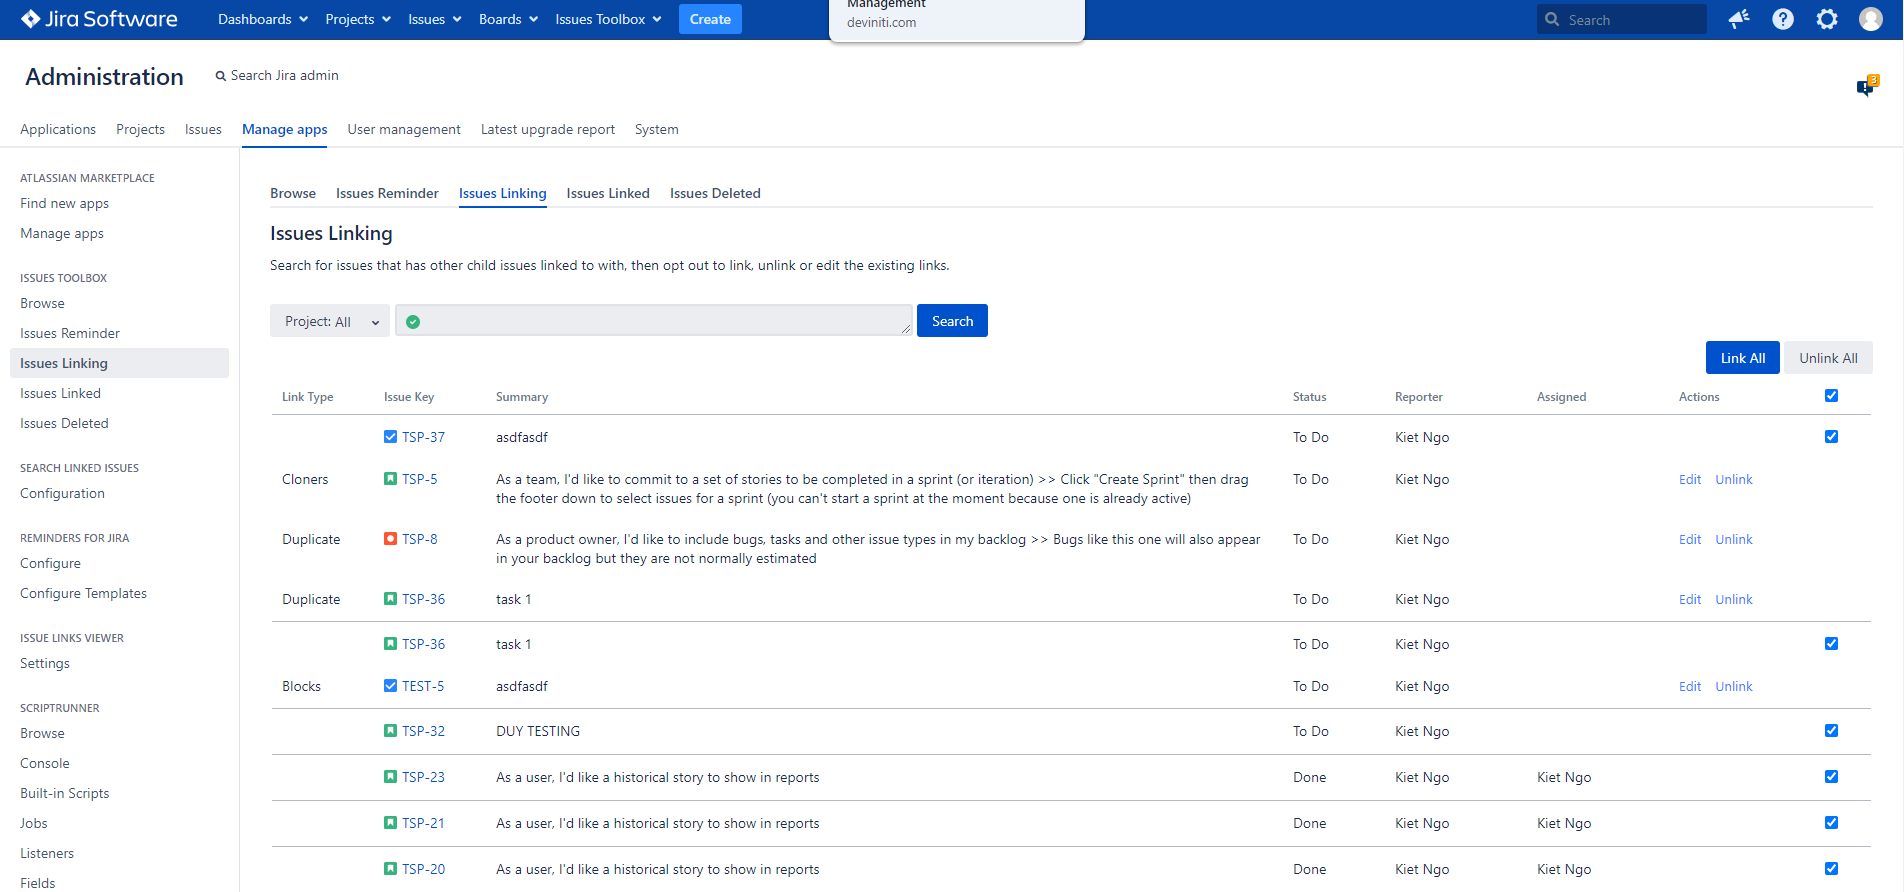
Task: Open Issues Deleted in left sidebar
Action: pos(64,423)
